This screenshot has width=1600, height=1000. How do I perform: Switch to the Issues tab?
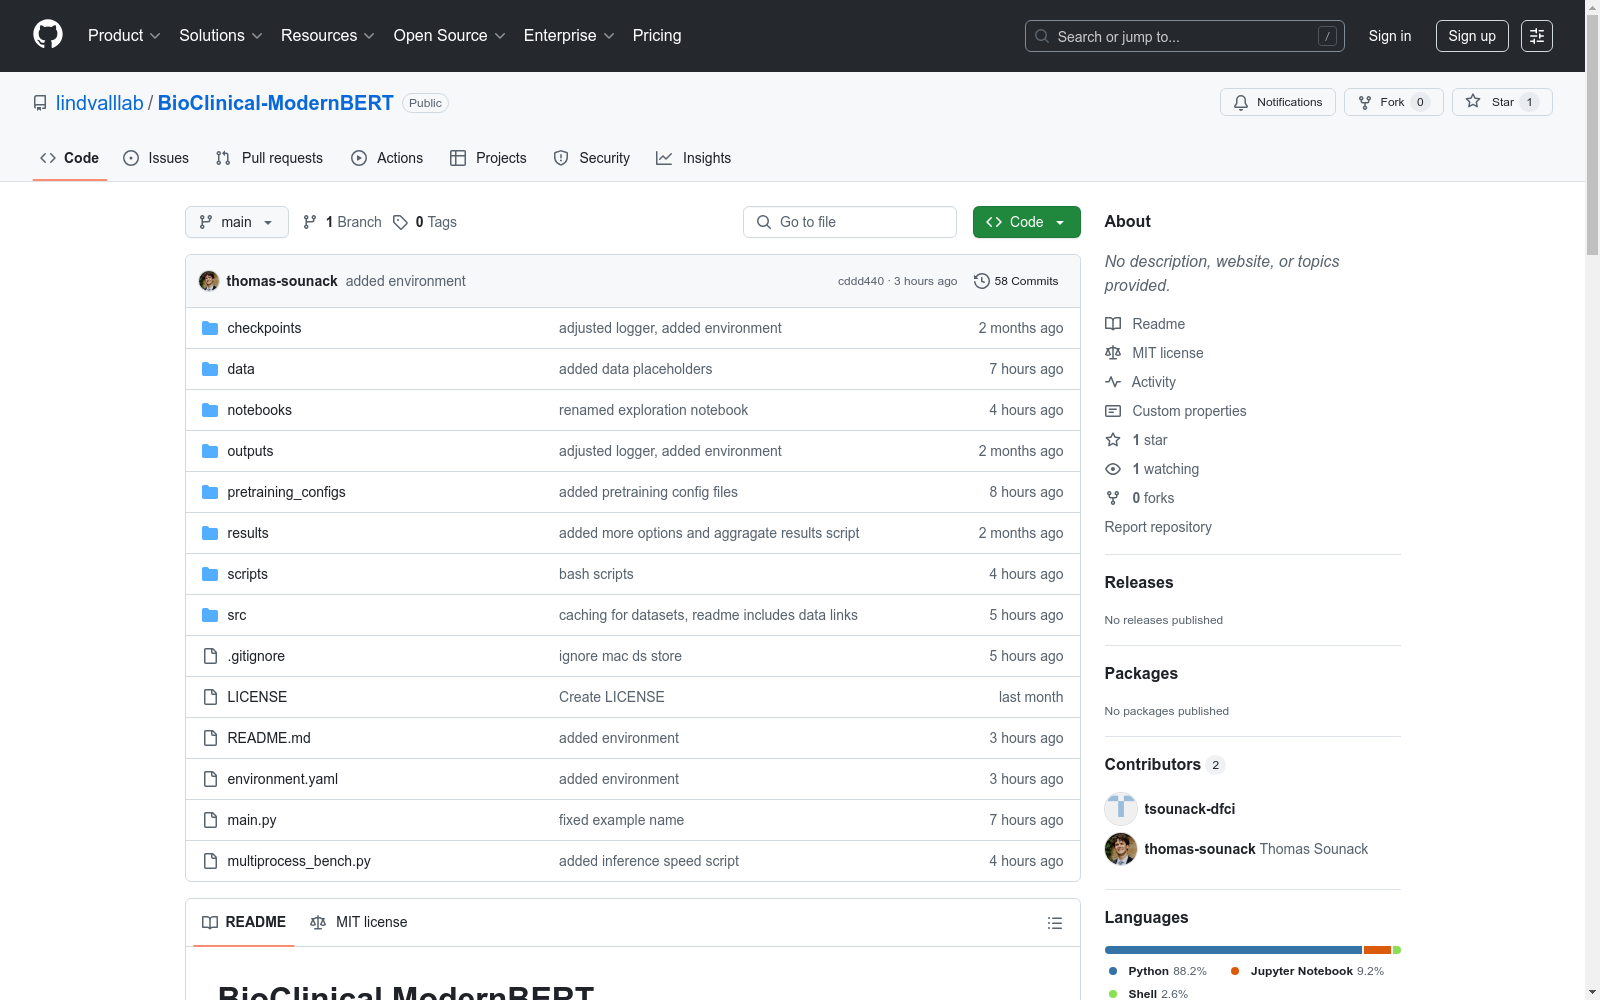pyautogui.click(x=156, y=158)
